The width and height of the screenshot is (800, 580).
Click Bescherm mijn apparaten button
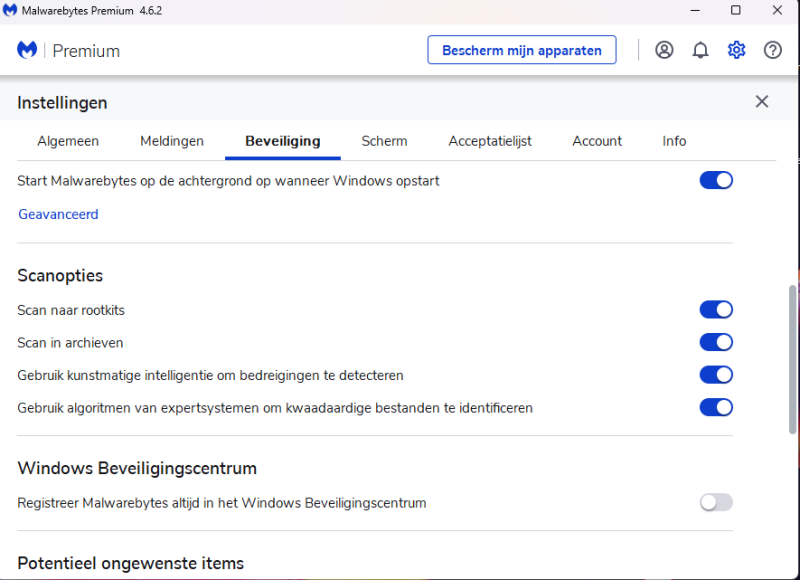(x=522, y=50)
